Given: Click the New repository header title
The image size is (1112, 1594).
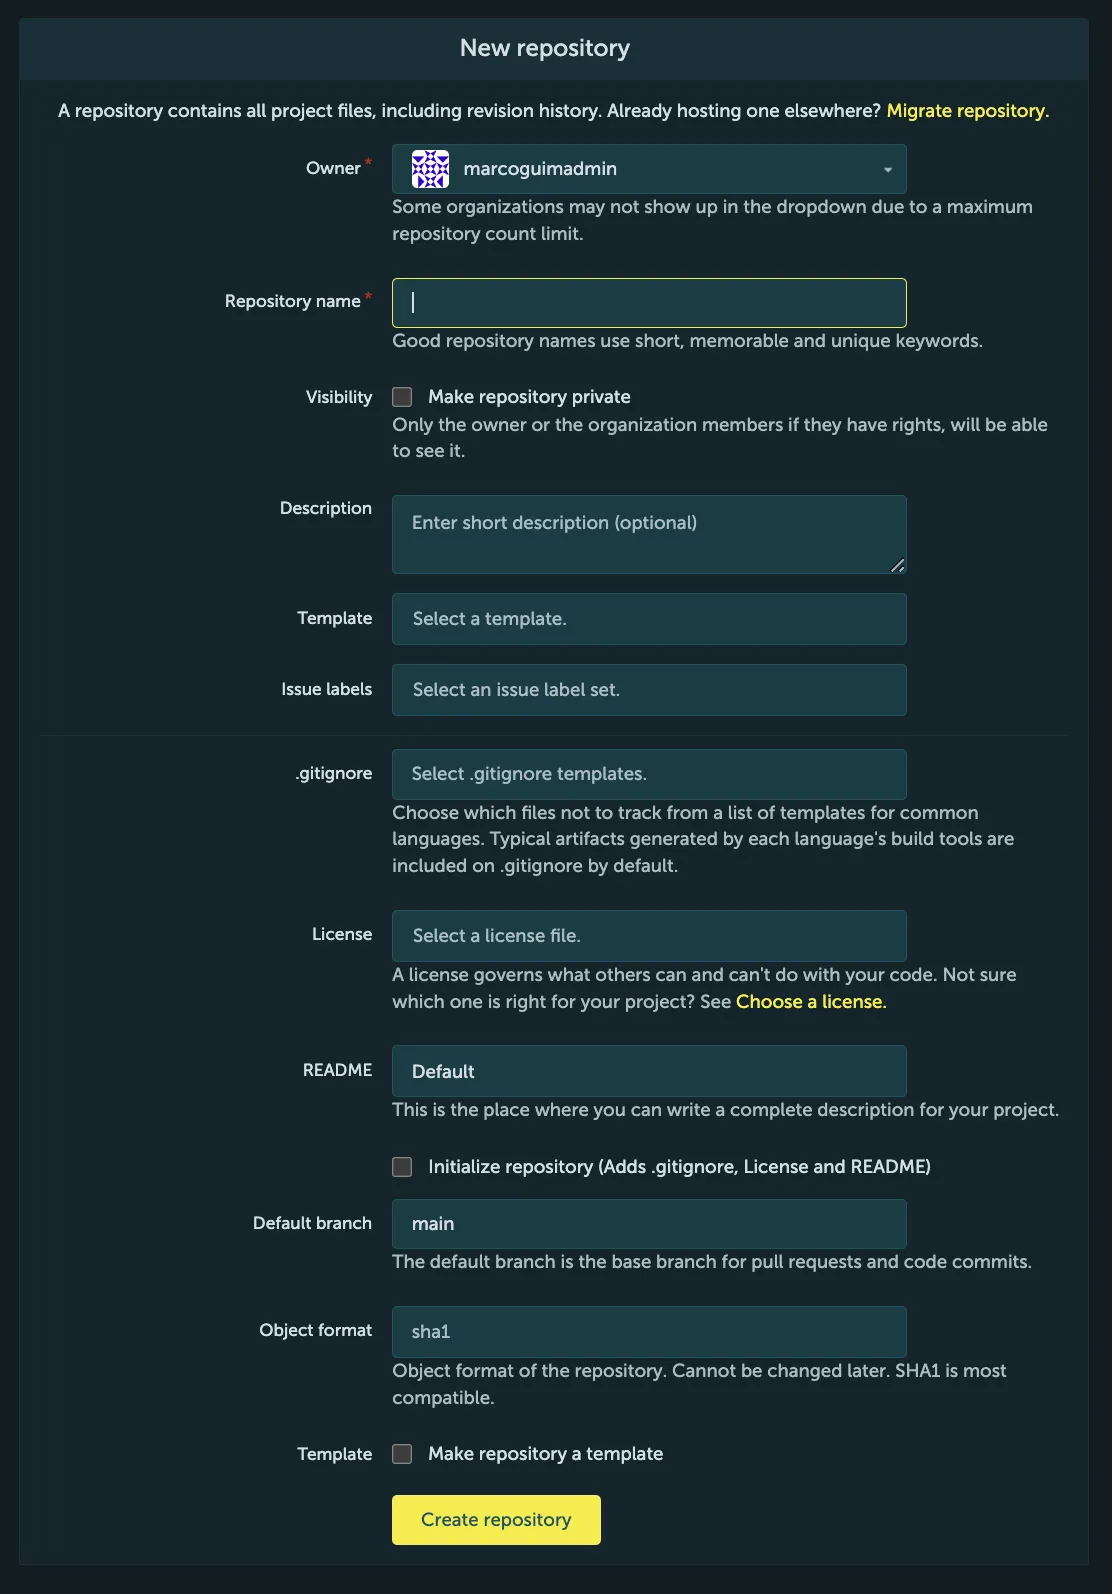Looking at the screenshot, I should pyautogui.click(x=545, y=48).
